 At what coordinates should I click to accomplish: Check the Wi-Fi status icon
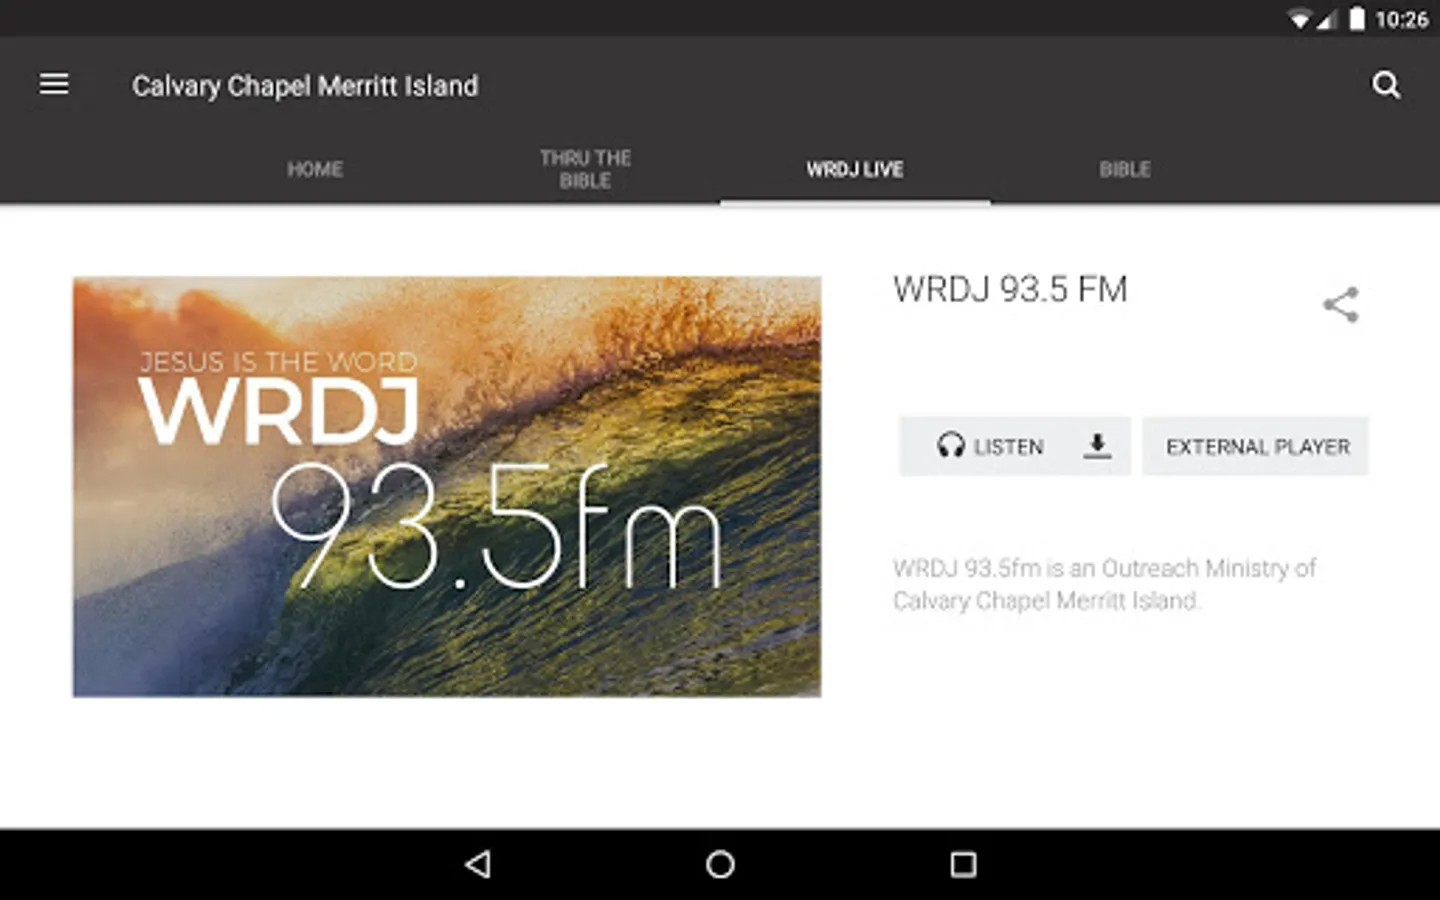1300,19
